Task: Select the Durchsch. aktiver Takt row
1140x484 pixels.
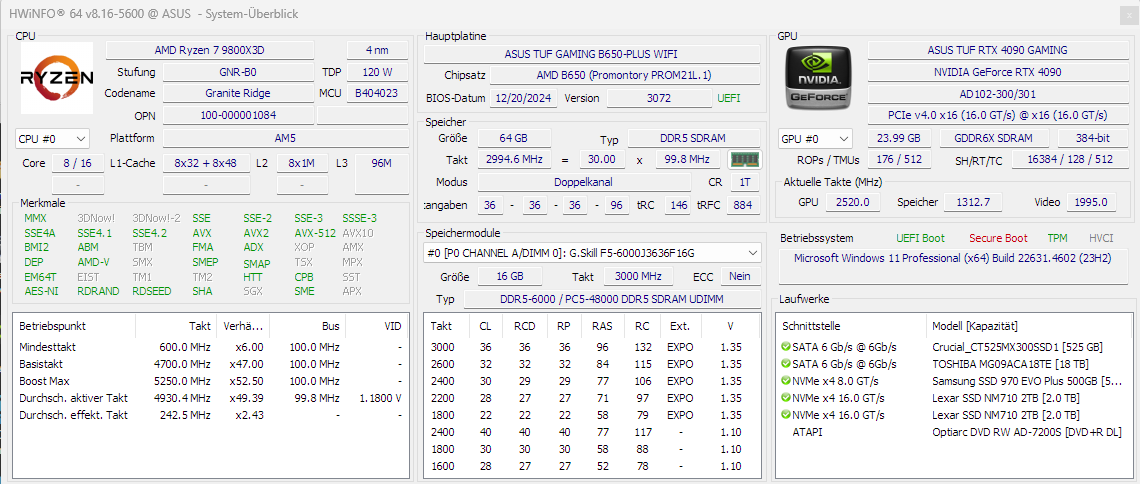Action: click(x=211, y=398)
